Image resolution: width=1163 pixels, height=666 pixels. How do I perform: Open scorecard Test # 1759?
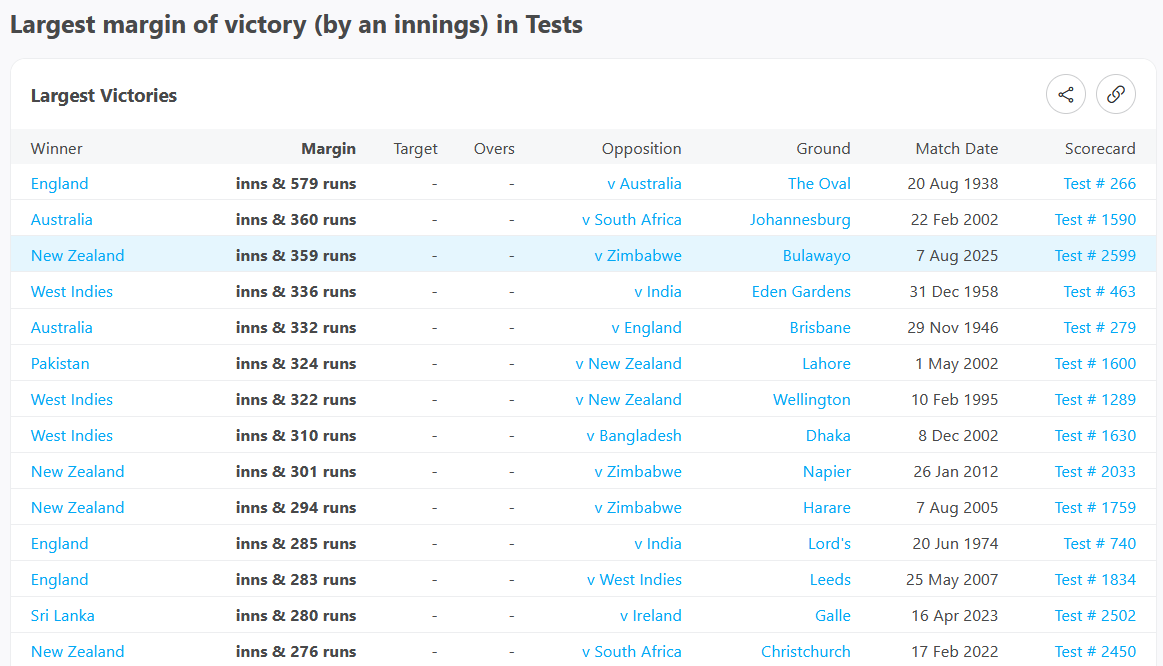(1096, 508)
